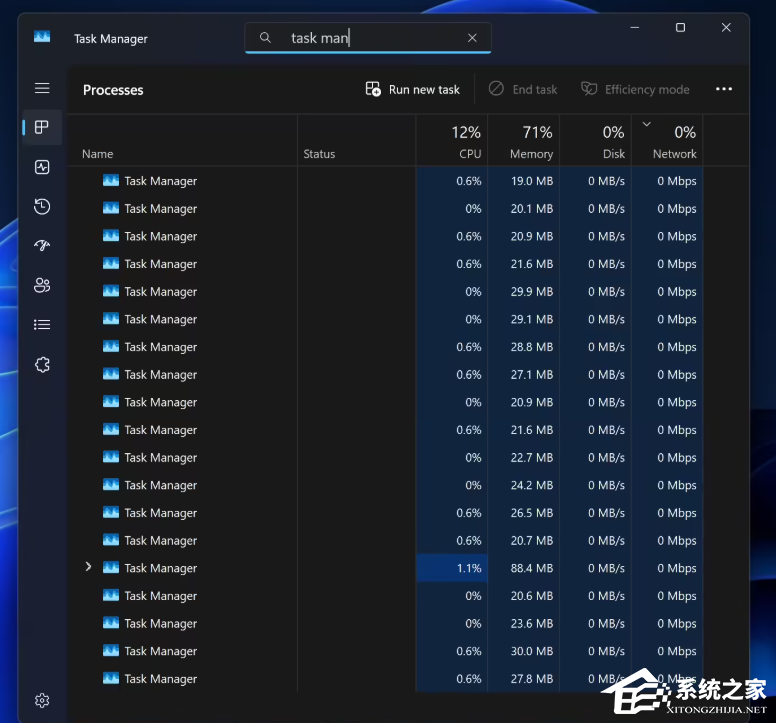Click the 1.1% CPU cell

point(452,568)
